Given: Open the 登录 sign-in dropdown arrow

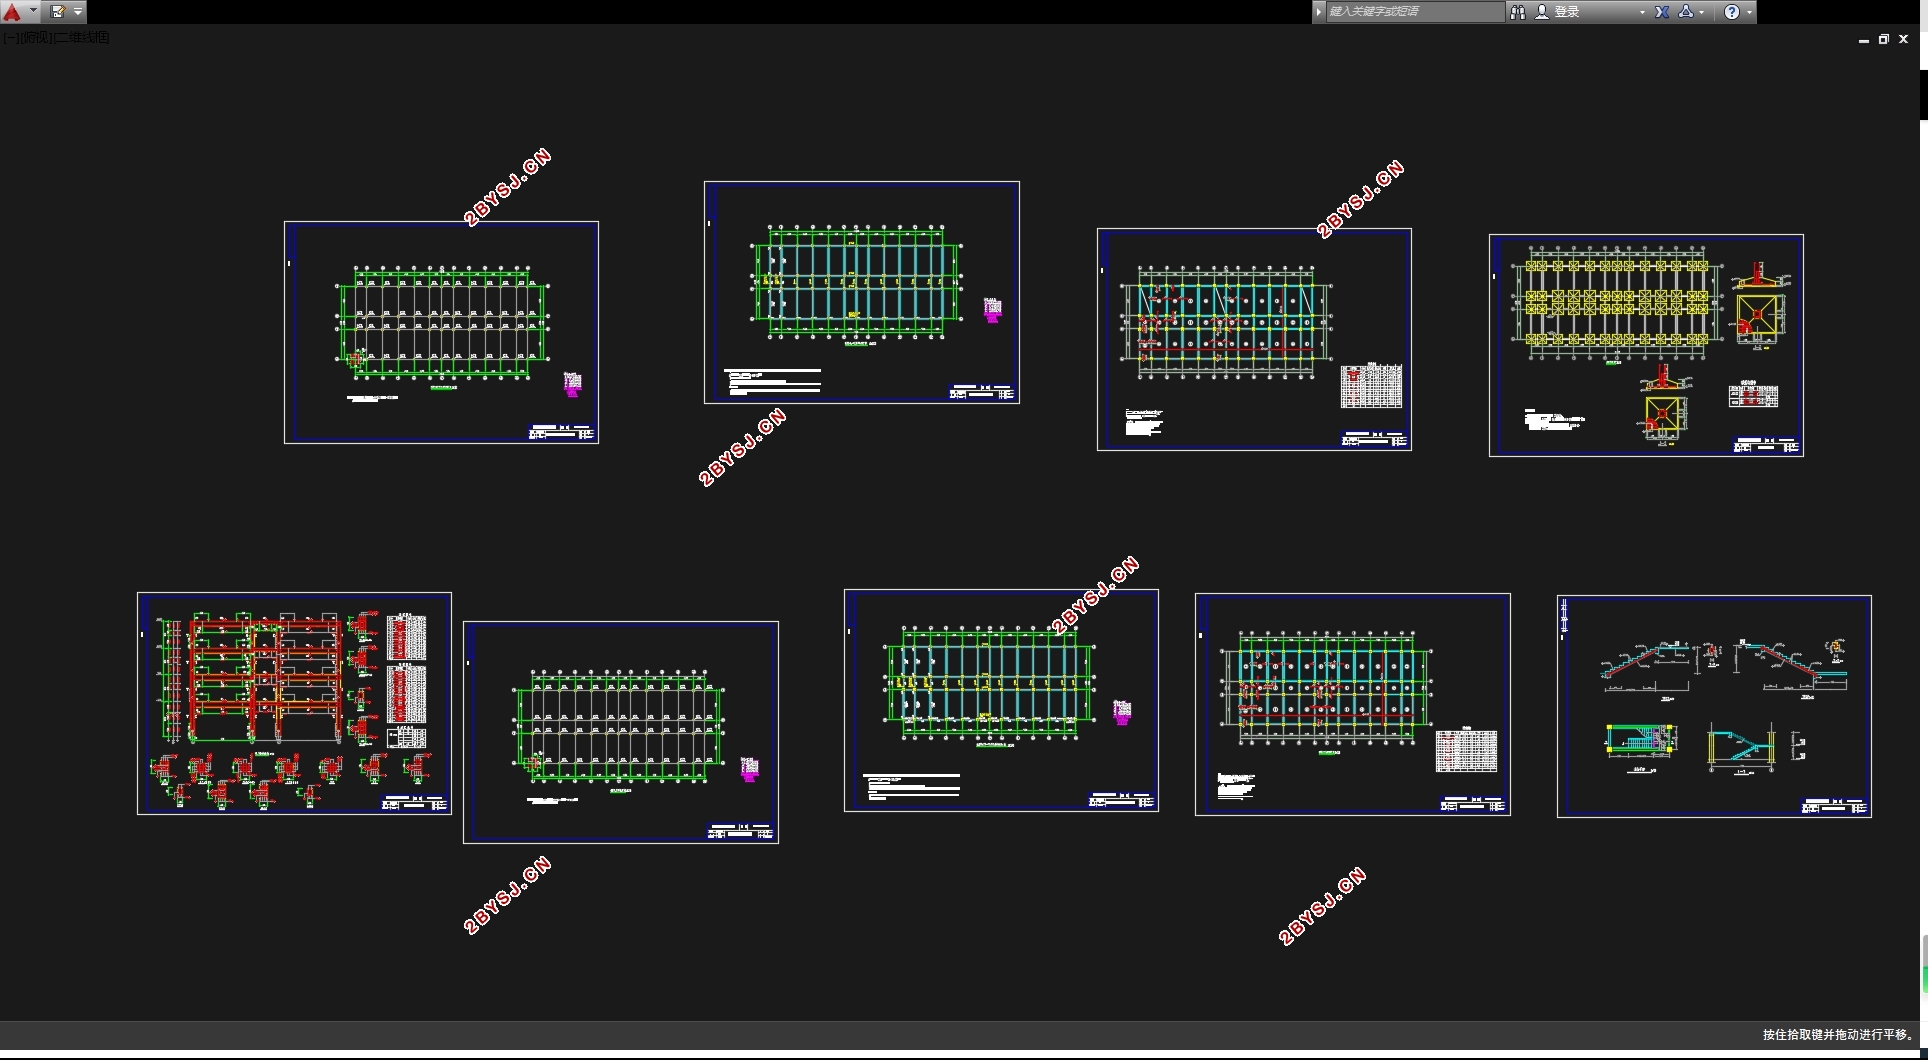Looking at the screenshot, I should (1642, 12).
